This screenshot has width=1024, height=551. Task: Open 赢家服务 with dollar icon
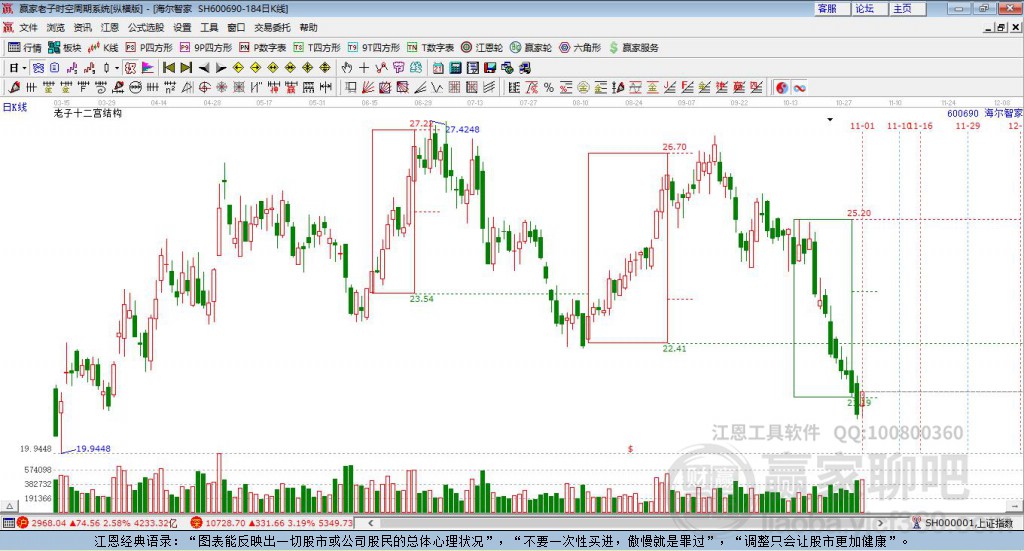634,48
